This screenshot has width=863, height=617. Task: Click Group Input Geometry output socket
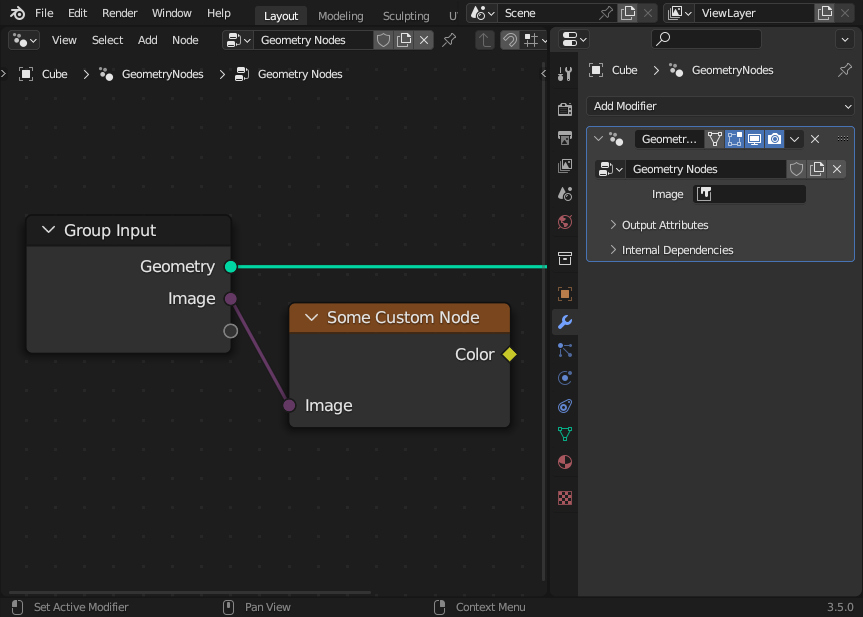(x=231, y=267)
